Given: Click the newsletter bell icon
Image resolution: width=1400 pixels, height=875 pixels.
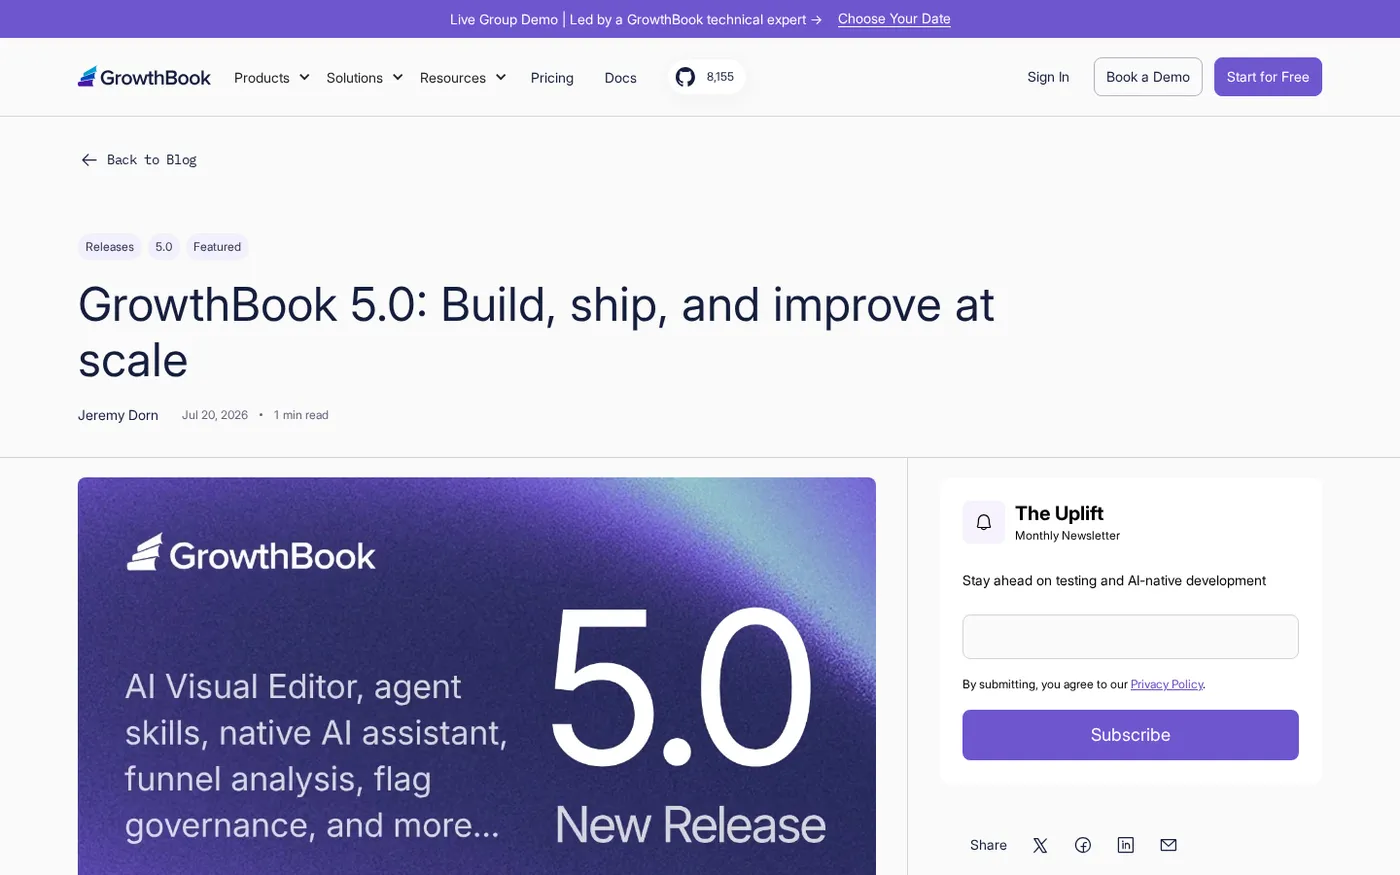Looking at the screenshot, I should click(x=984, y=522).
